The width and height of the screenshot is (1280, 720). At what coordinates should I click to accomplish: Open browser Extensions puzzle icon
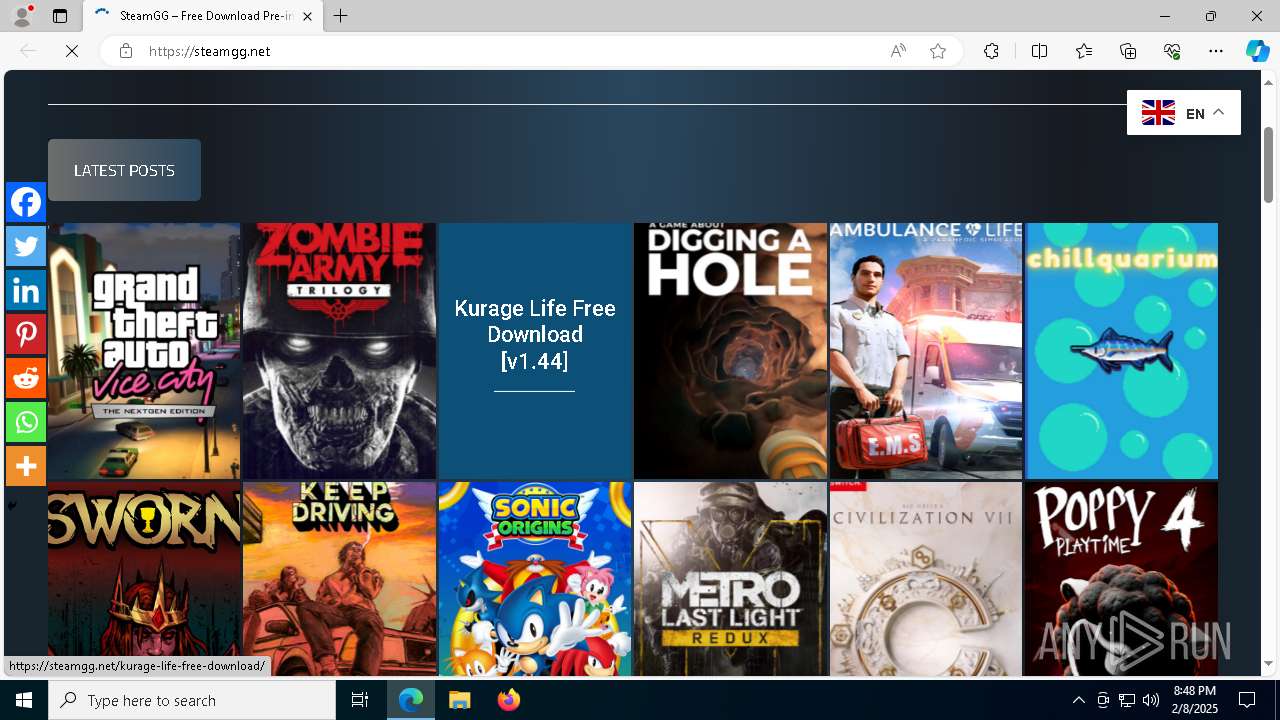pos(991,51)
